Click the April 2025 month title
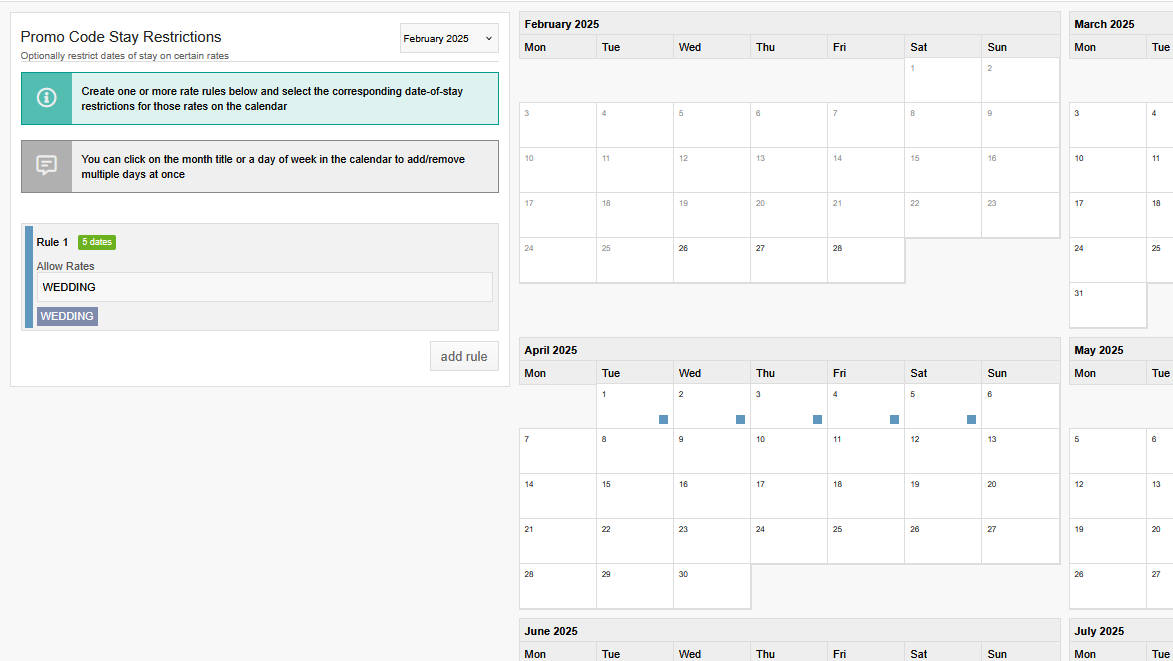This screenshot has width=1173, height=661. point(551,350)
